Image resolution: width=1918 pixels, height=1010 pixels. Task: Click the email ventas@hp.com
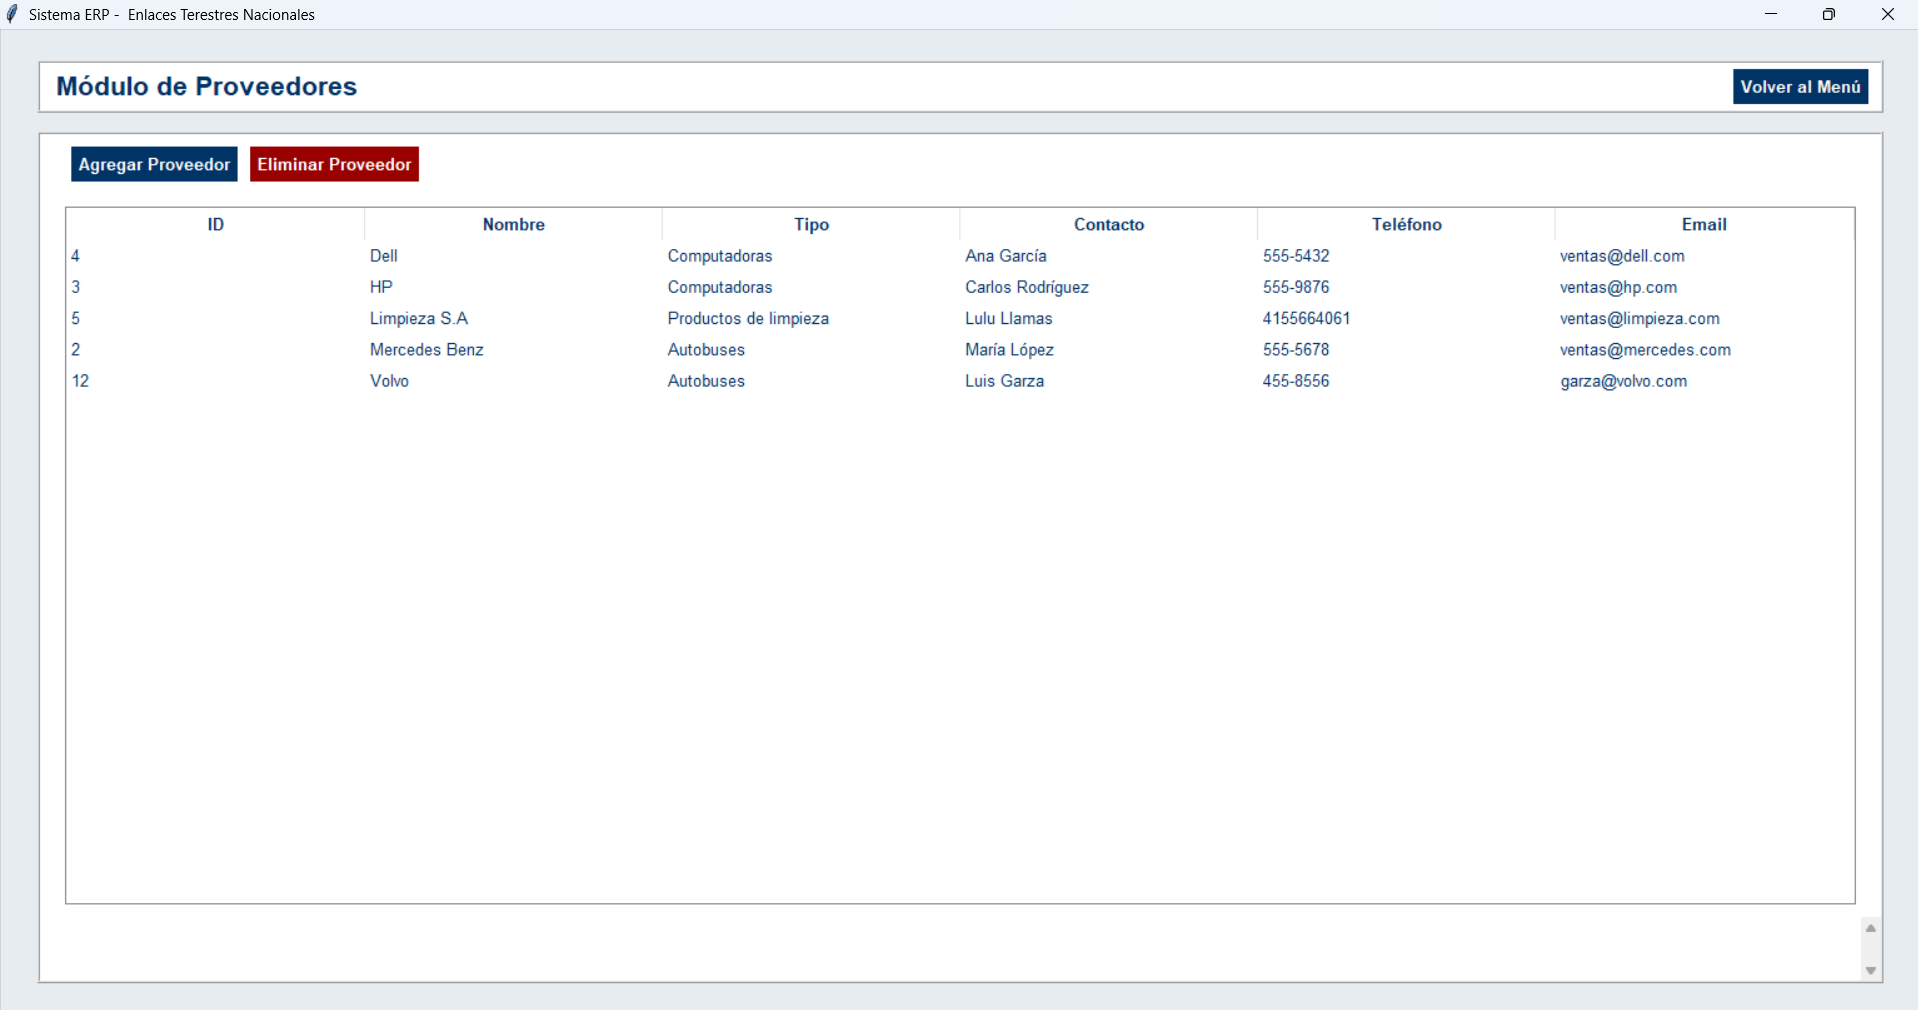pyautogui.click(x=1619, y=287)
